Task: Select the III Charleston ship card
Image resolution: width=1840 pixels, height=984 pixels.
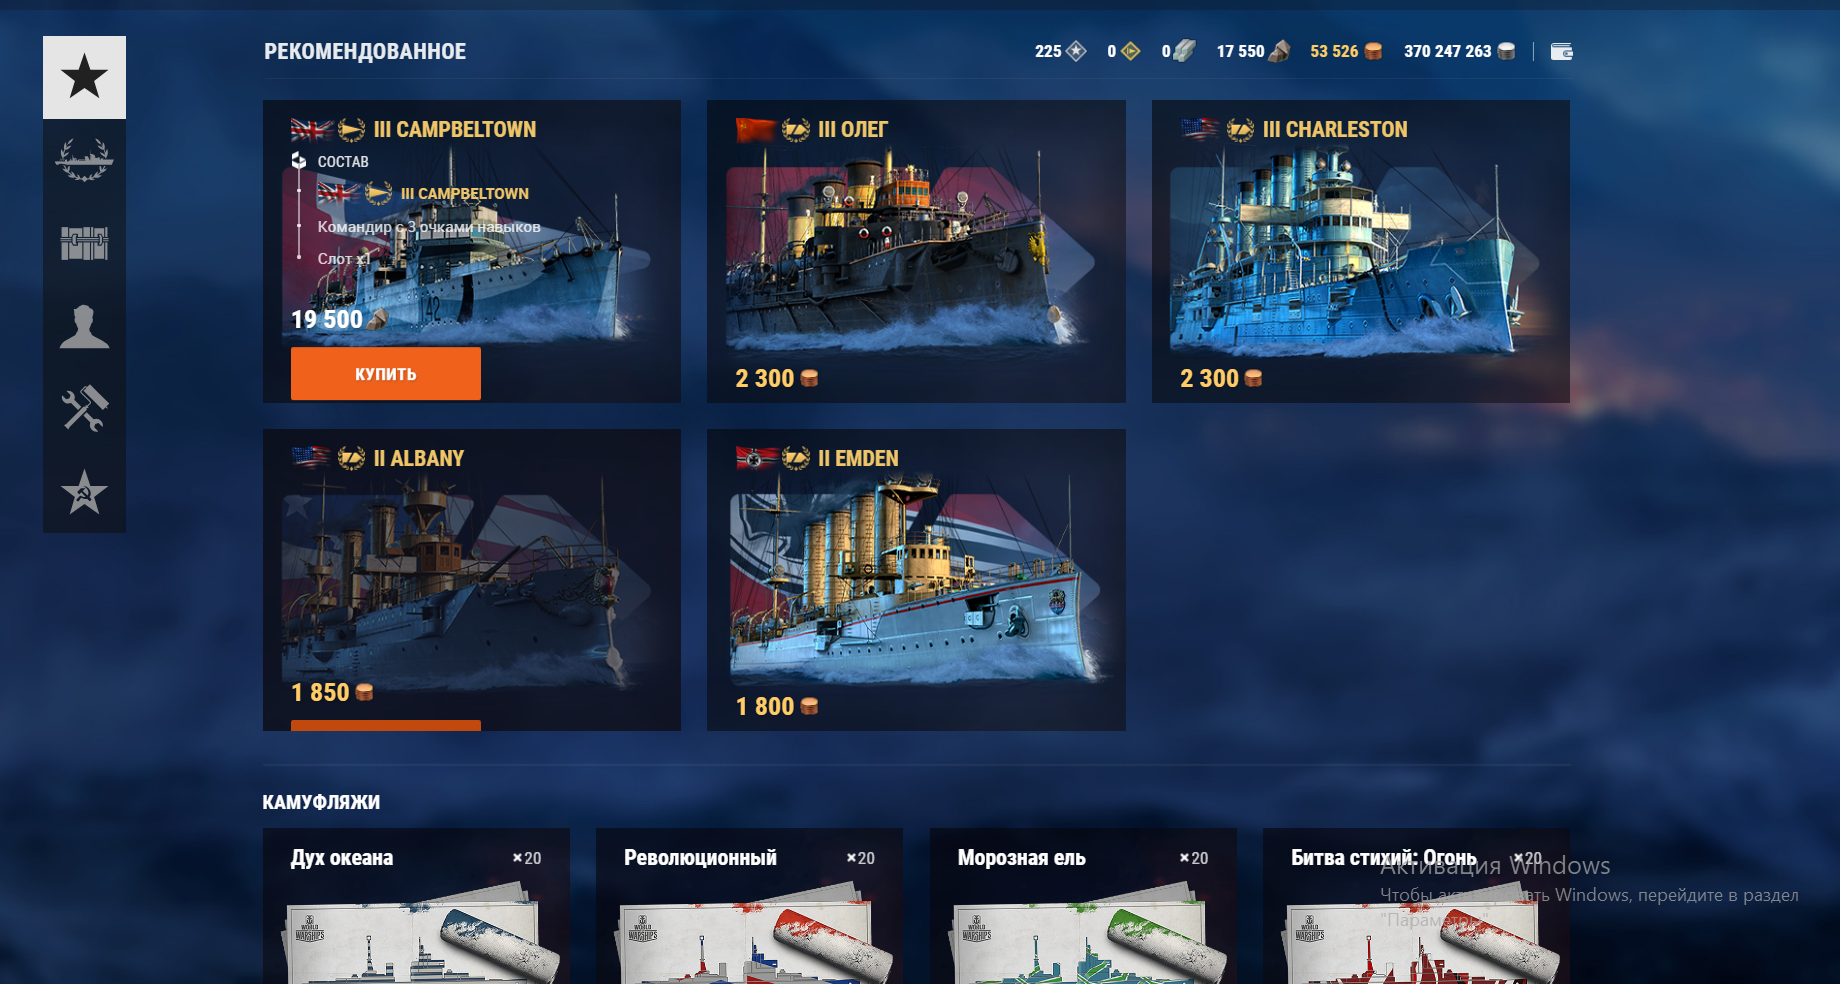Action: click(1361, 251)
